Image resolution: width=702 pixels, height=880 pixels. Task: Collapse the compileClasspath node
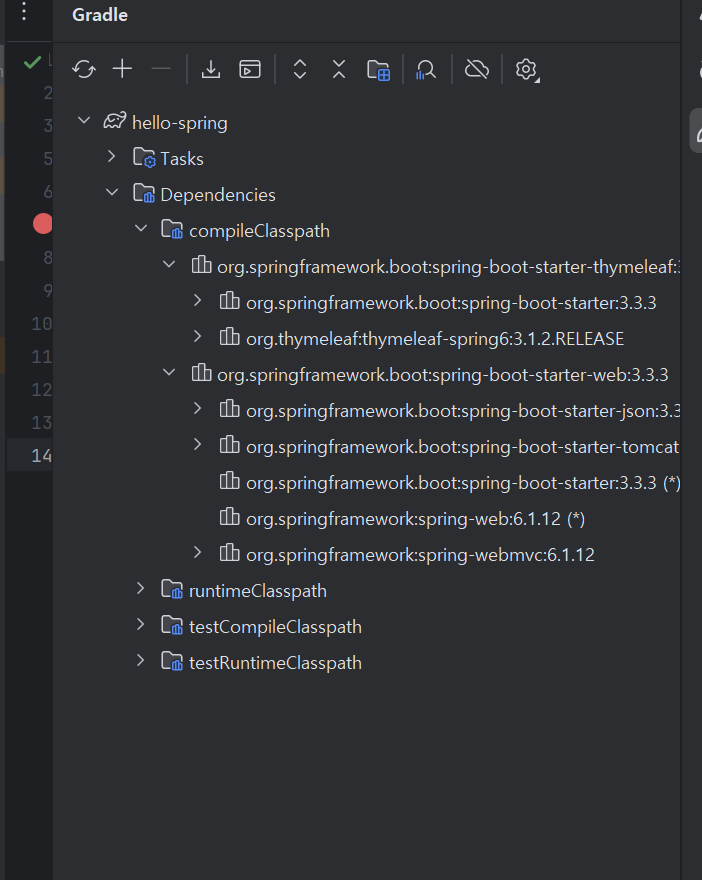pyautogui.click(x=141, y=228)
